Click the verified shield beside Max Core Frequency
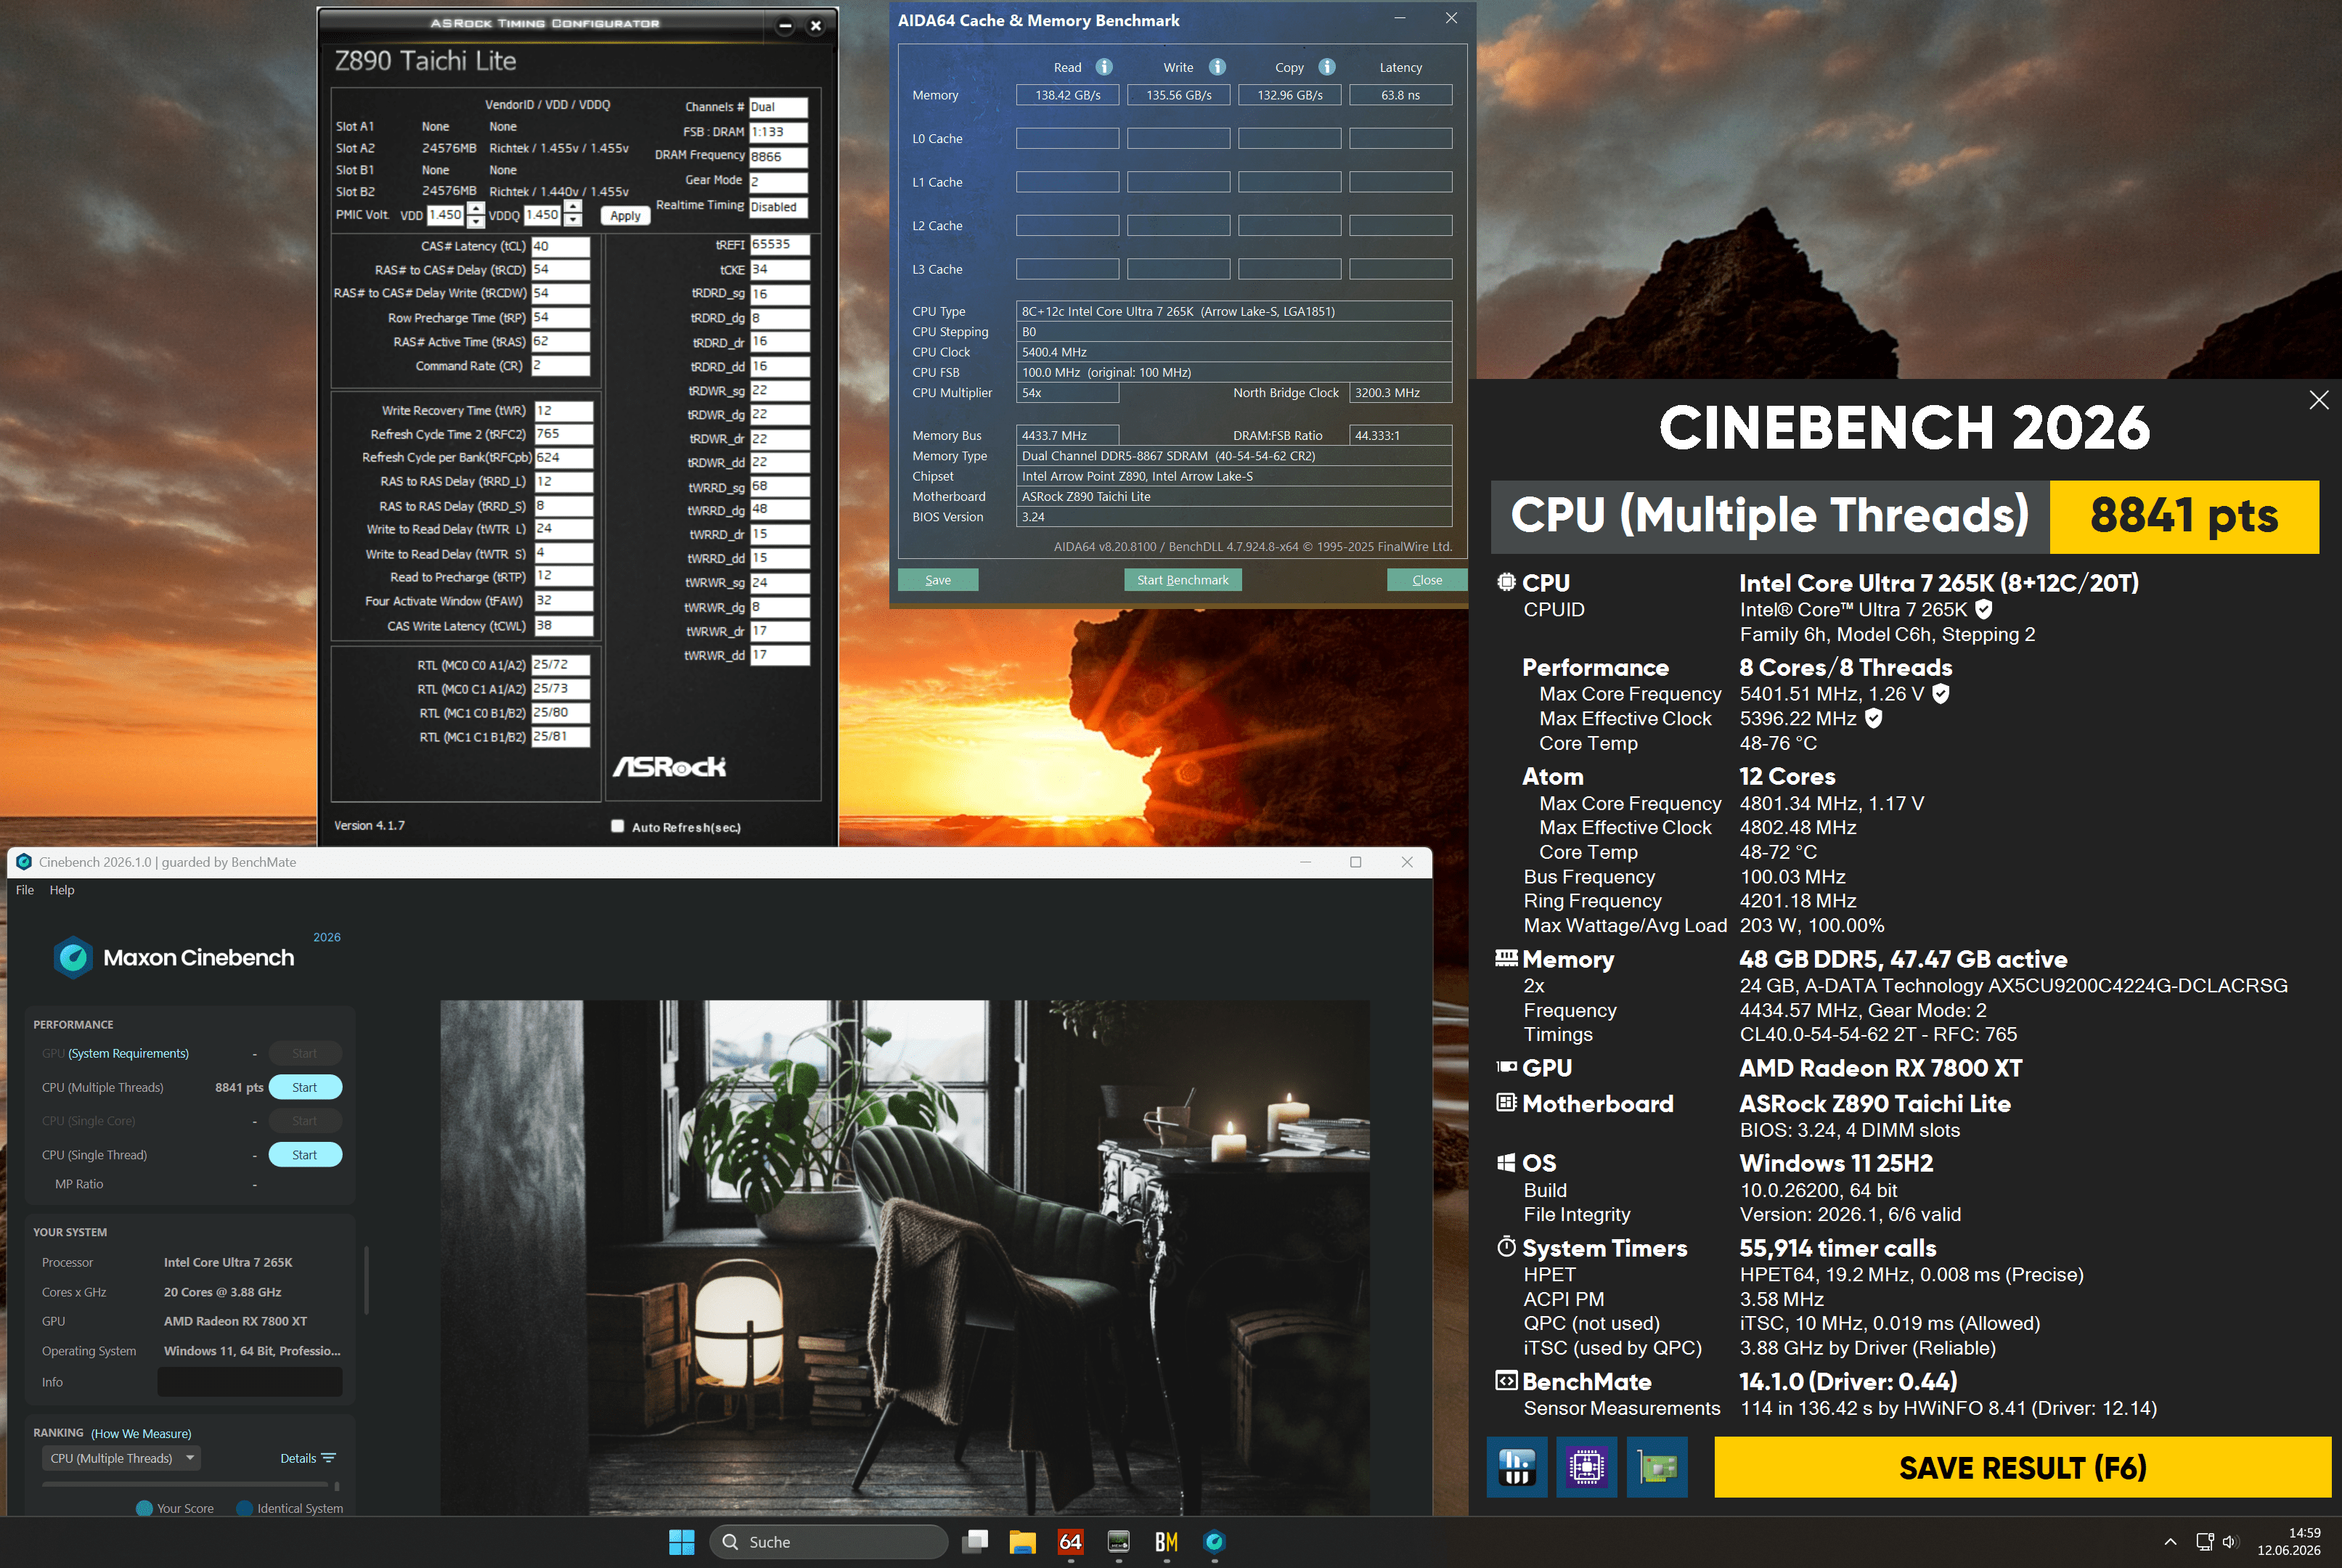 pyautogui.click(x=1940, y=693)
